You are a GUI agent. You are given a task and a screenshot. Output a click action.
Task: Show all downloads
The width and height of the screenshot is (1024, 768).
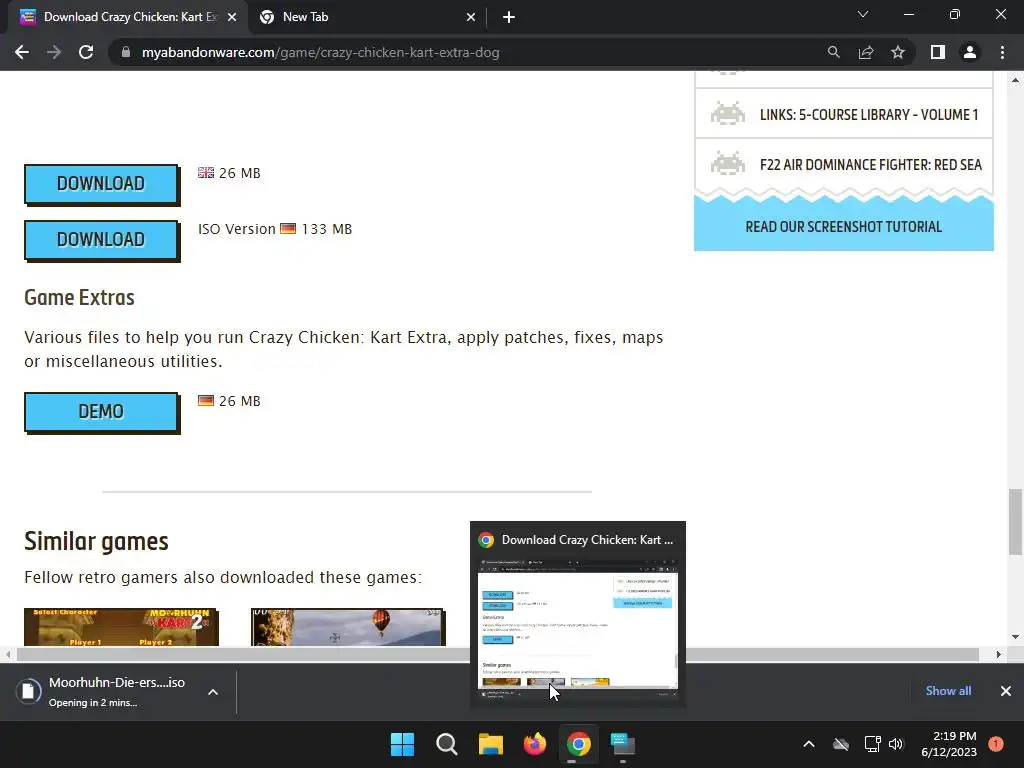pyautogui.click(x=948, y=691)
